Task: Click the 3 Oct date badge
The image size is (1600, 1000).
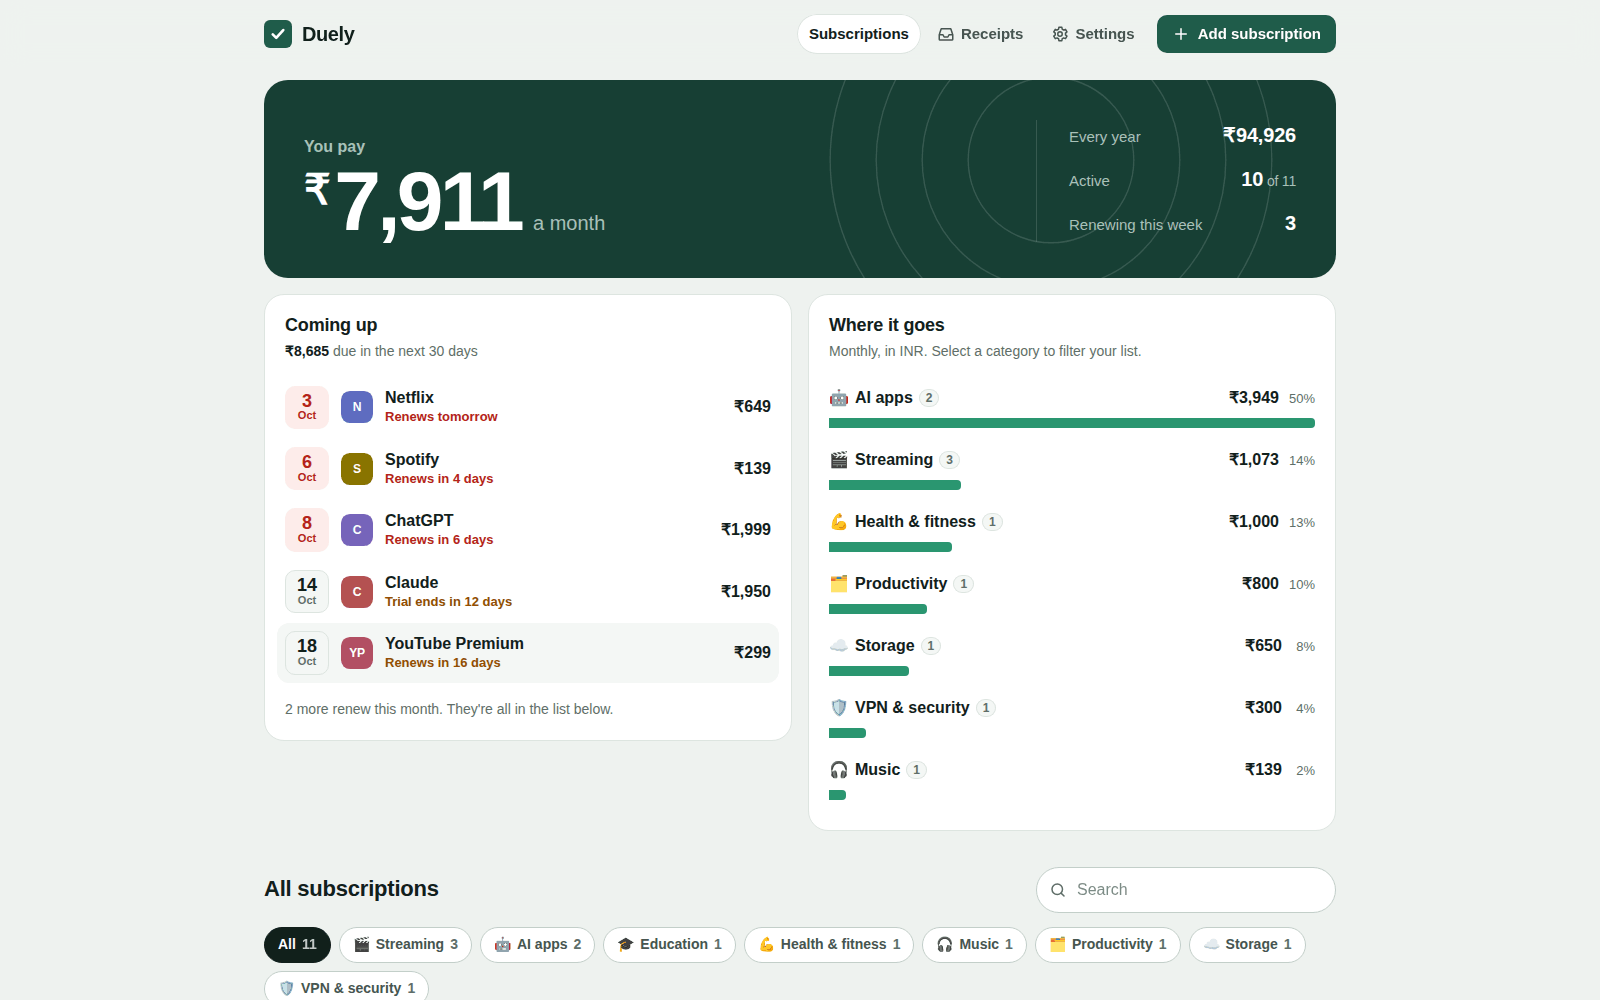Action: pyautogui.click(x=307, y=407)
